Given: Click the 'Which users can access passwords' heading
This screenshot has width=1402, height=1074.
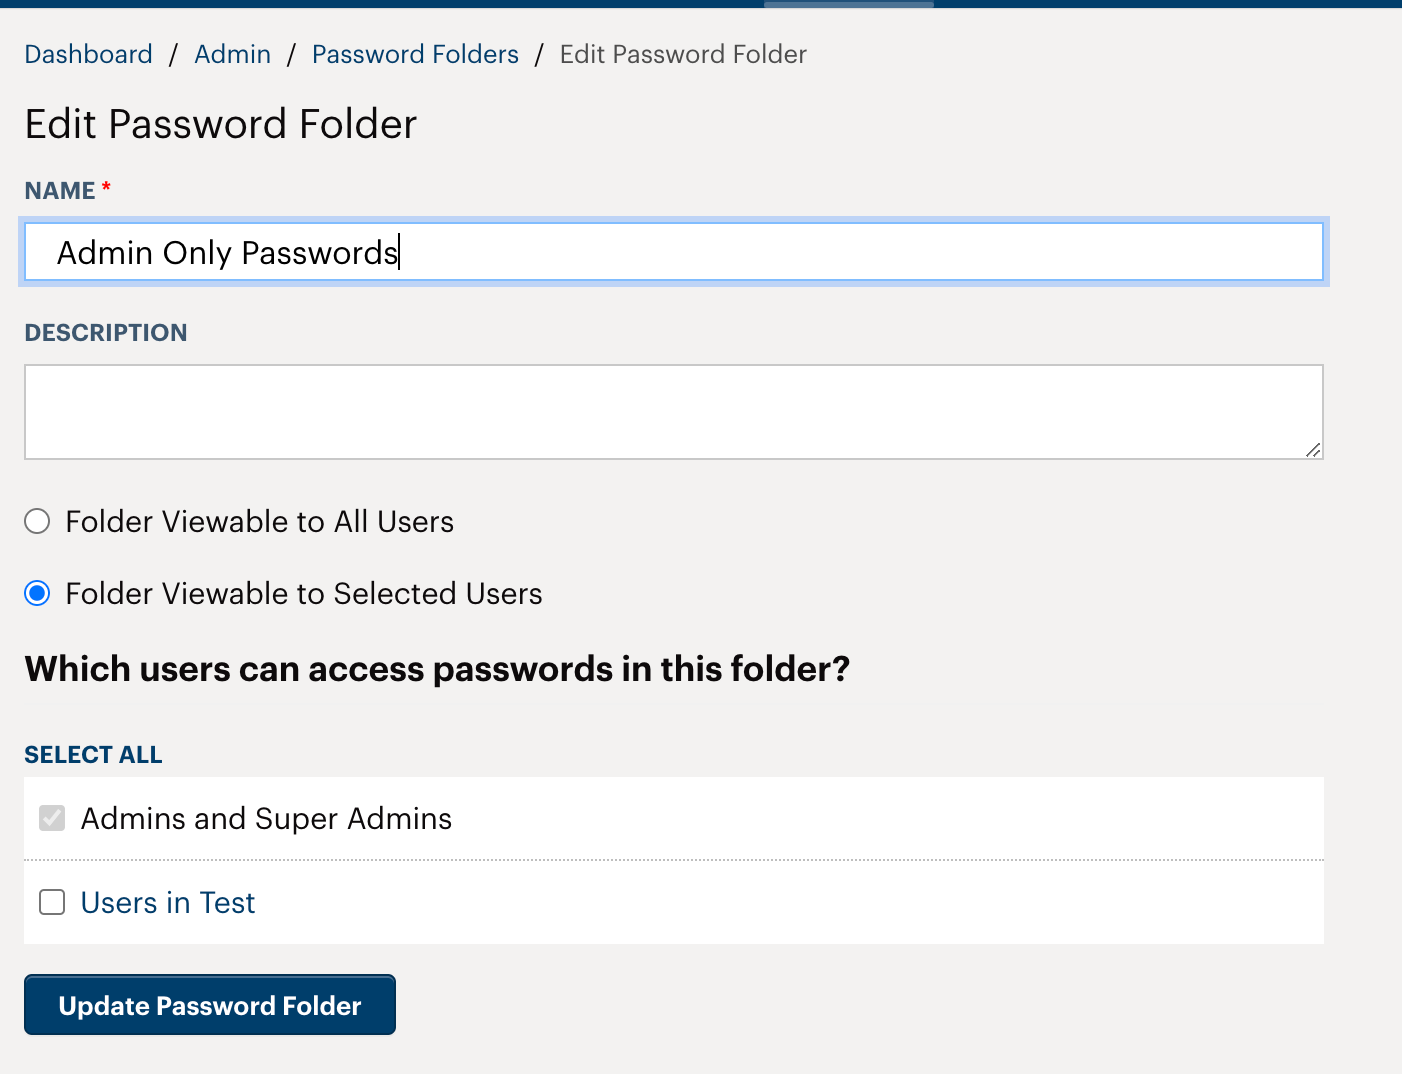Looking at the screenshot, I should pyautogui.click(x=437, y=669).
